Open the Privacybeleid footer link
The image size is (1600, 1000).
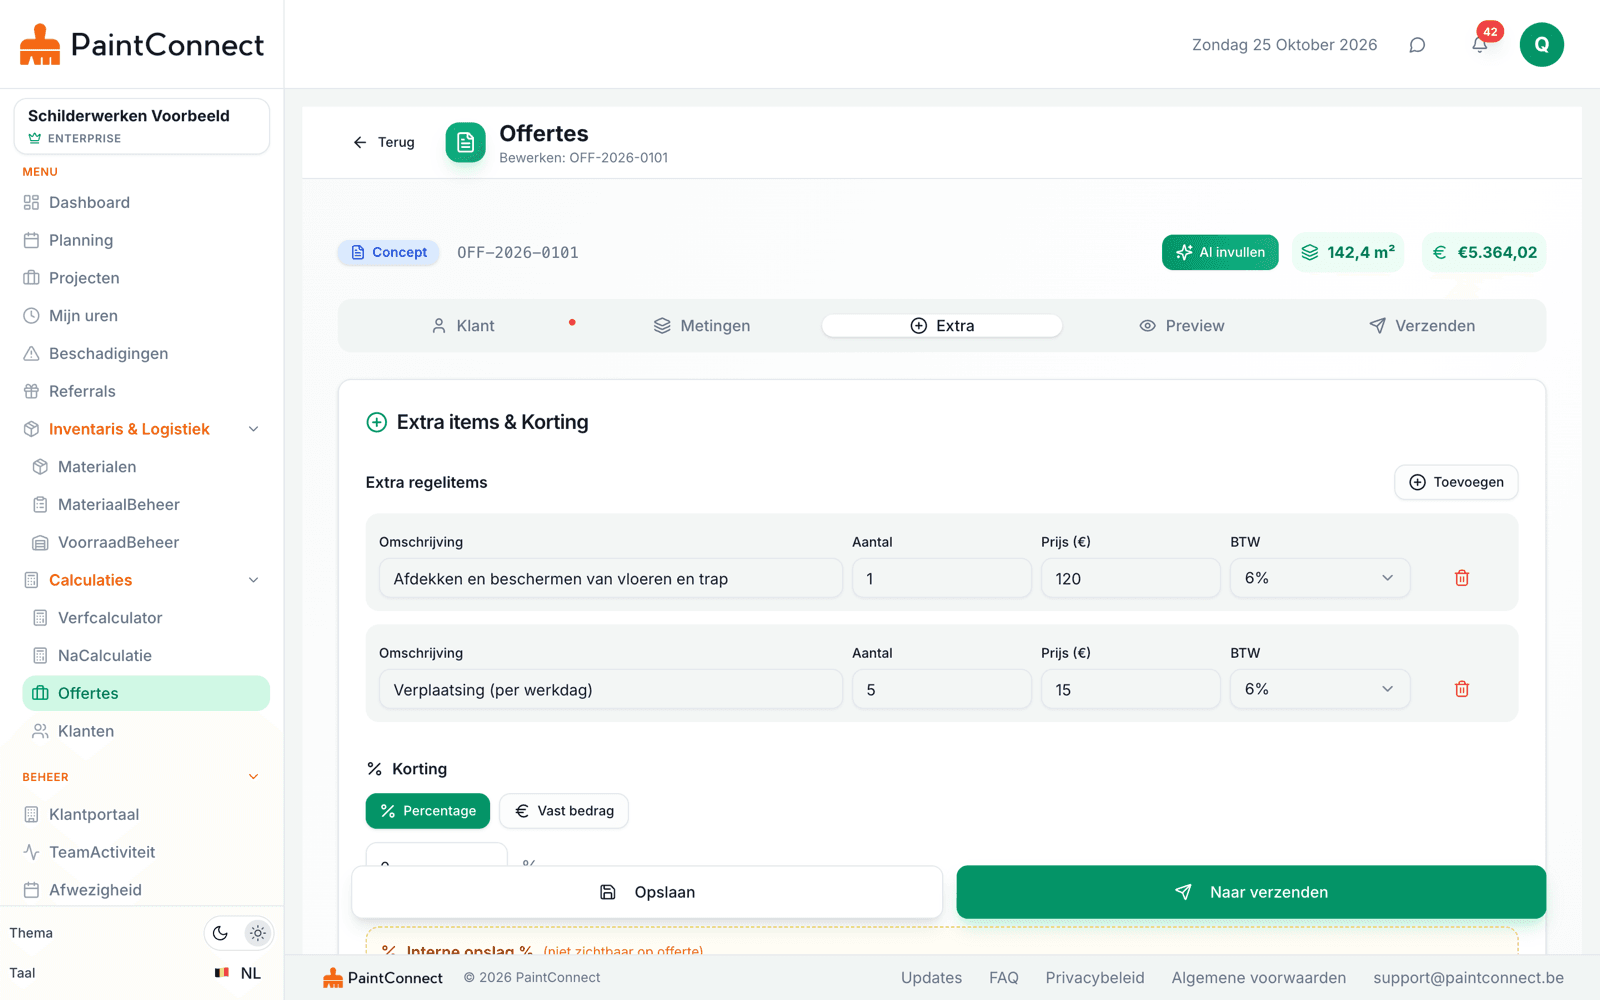point(1095,978)
